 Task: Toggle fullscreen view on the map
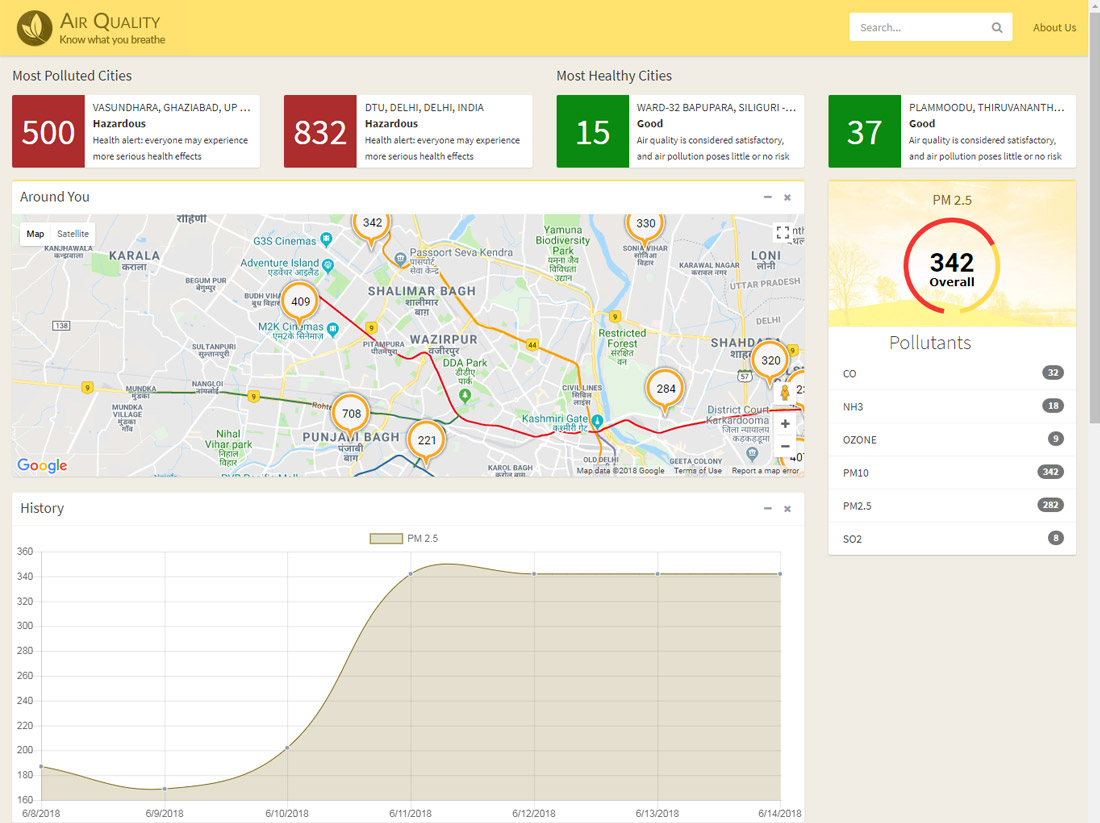tap(783, 233)
